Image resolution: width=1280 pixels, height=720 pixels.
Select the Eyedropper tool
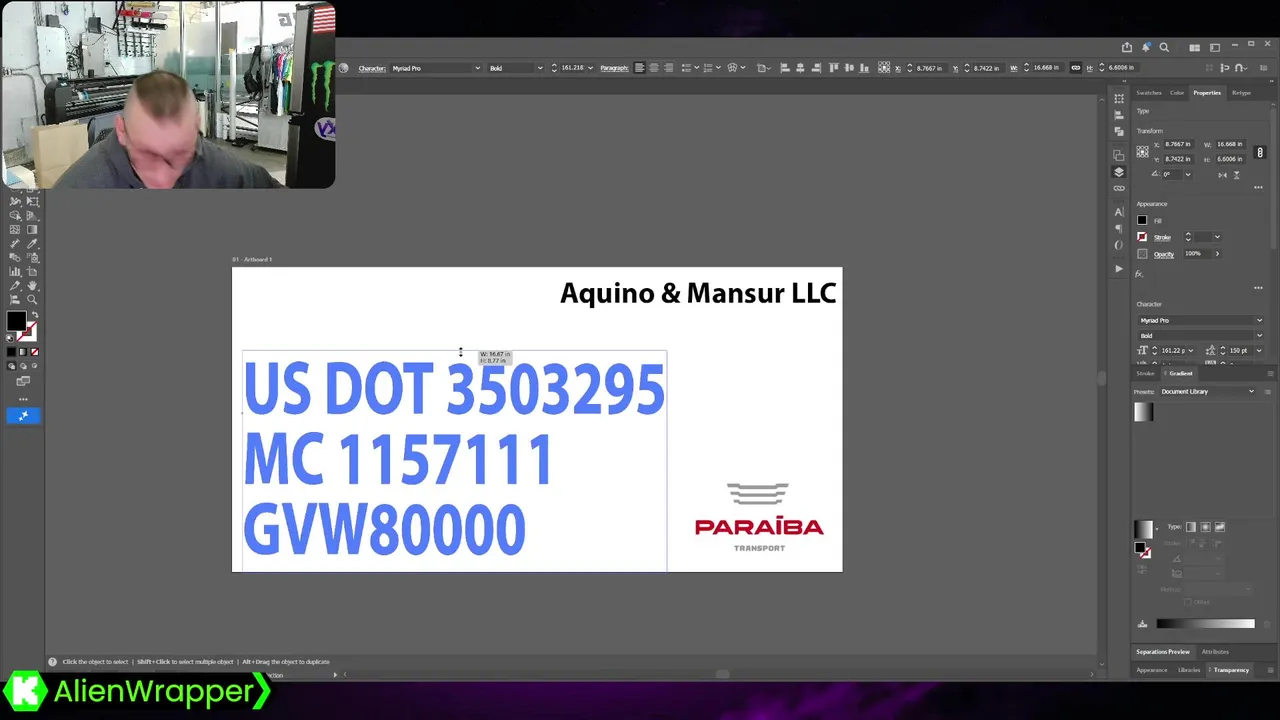pos(32,243)
